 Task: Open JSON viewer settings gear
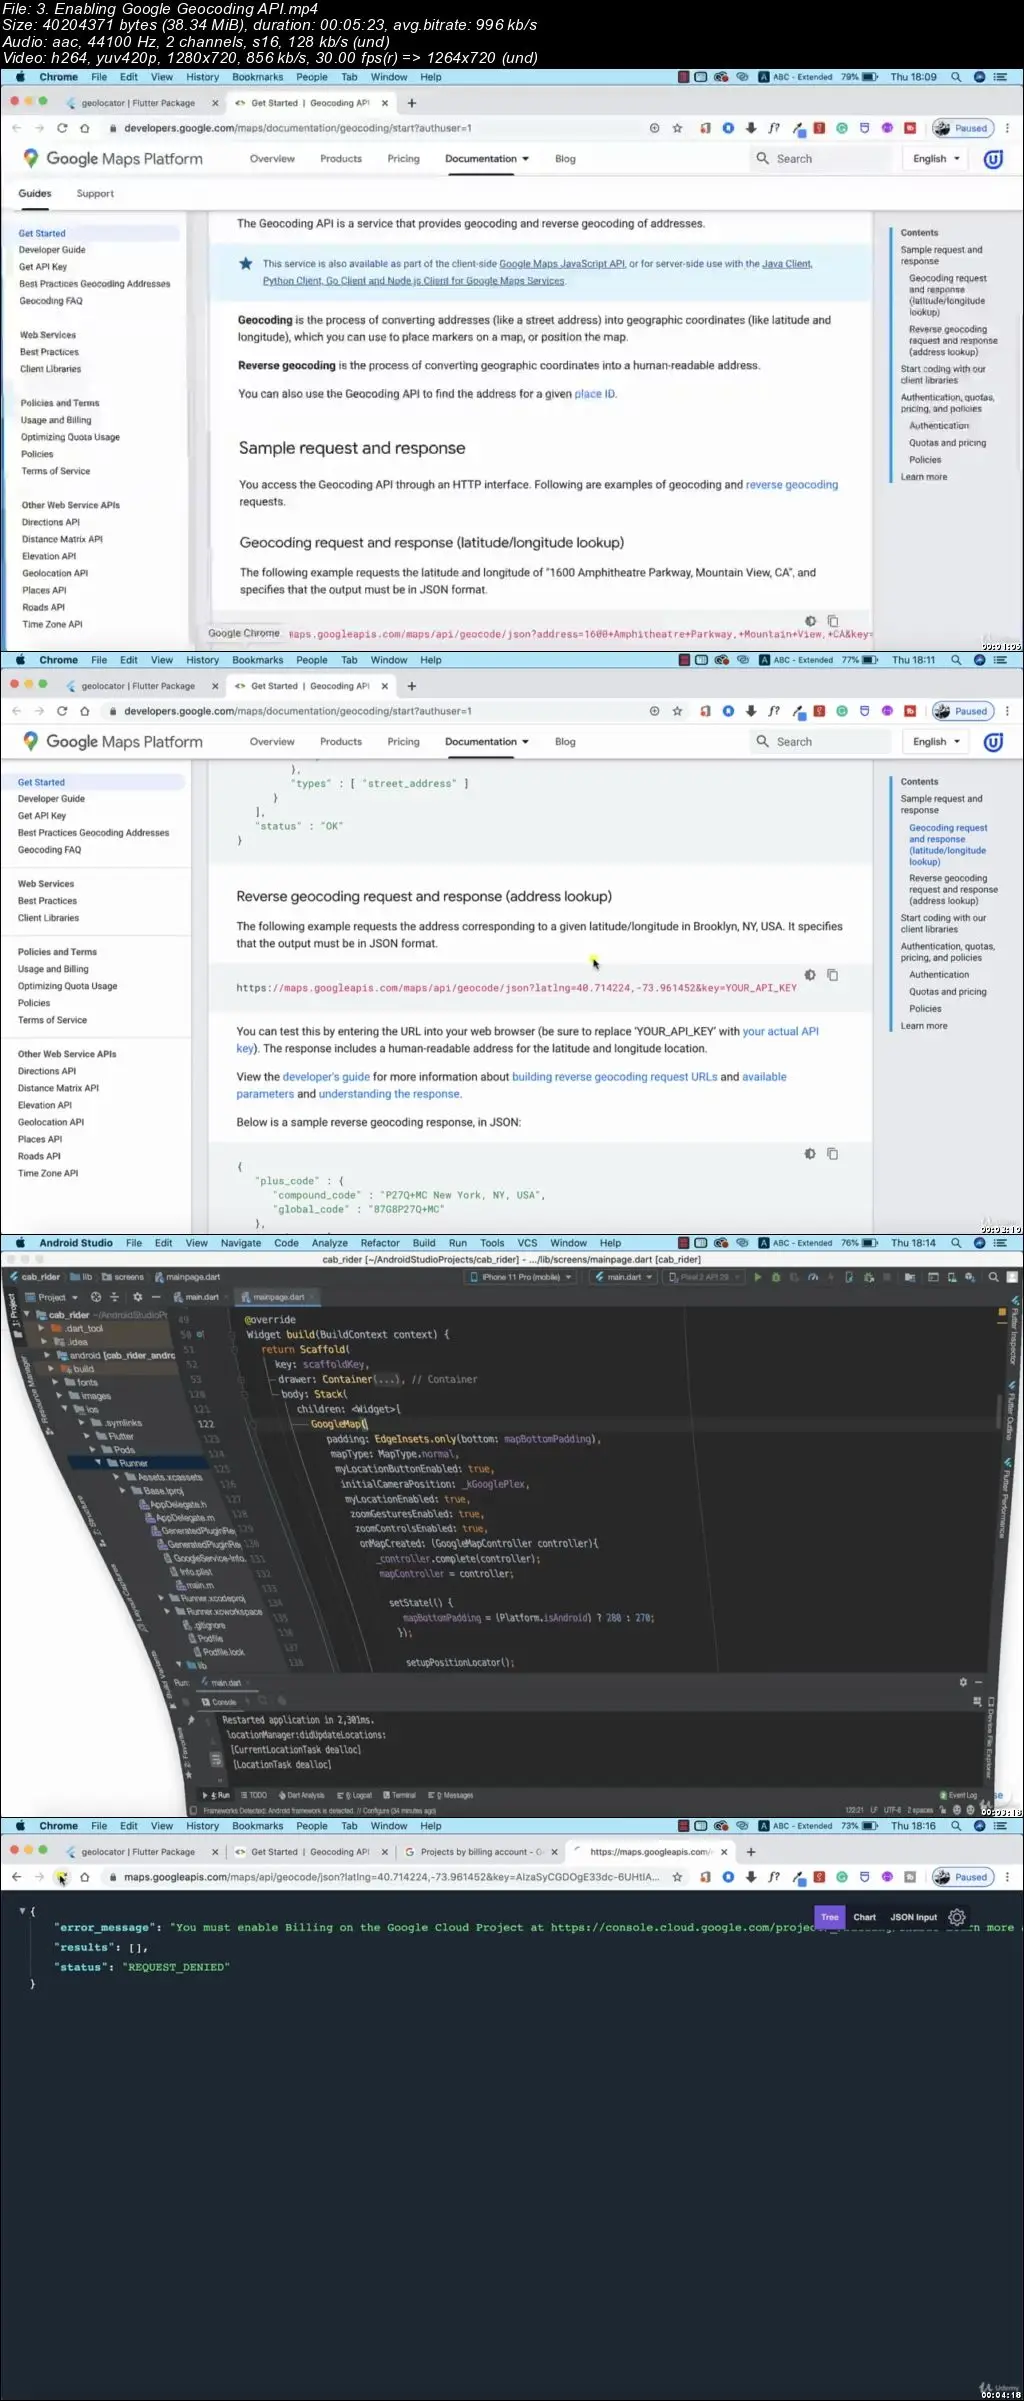tap(957, 1917)
